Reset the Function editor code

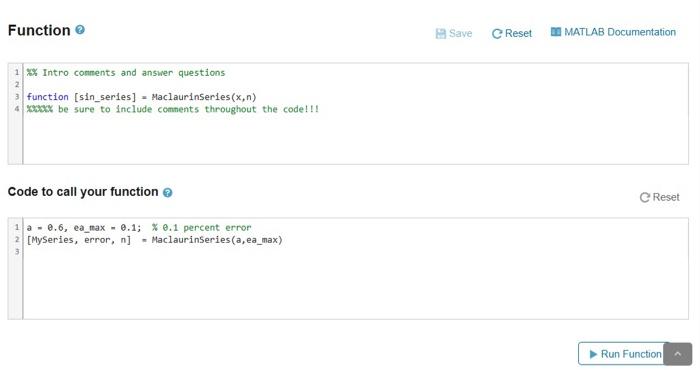tap(512, 33)
